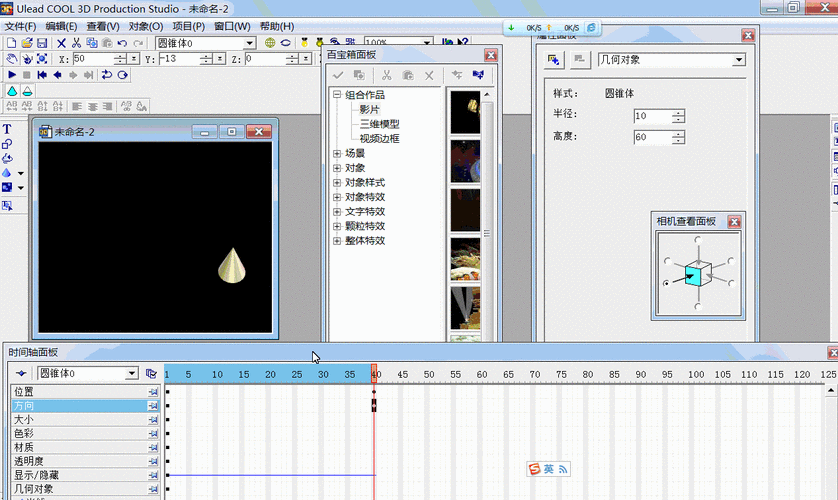Click the add keyframe icon in timeline panel
The width and height of the screenshot is (838, 500).
click(20, 374)
